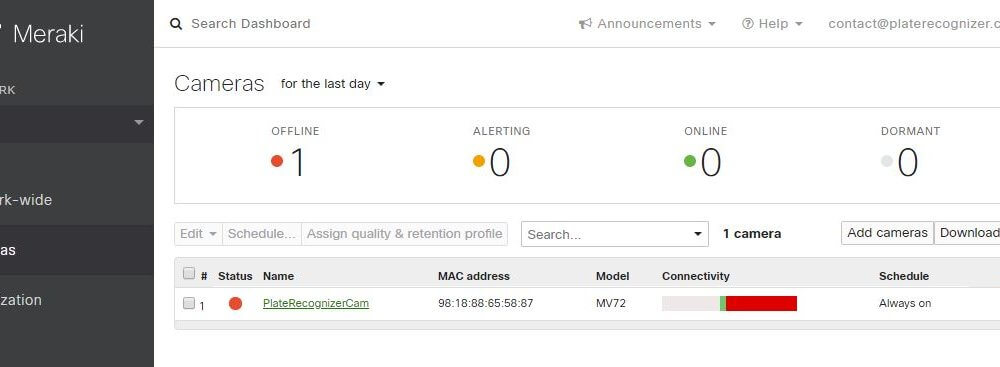
Task: Focus the Search Dashboard input field
Action: 251,24
